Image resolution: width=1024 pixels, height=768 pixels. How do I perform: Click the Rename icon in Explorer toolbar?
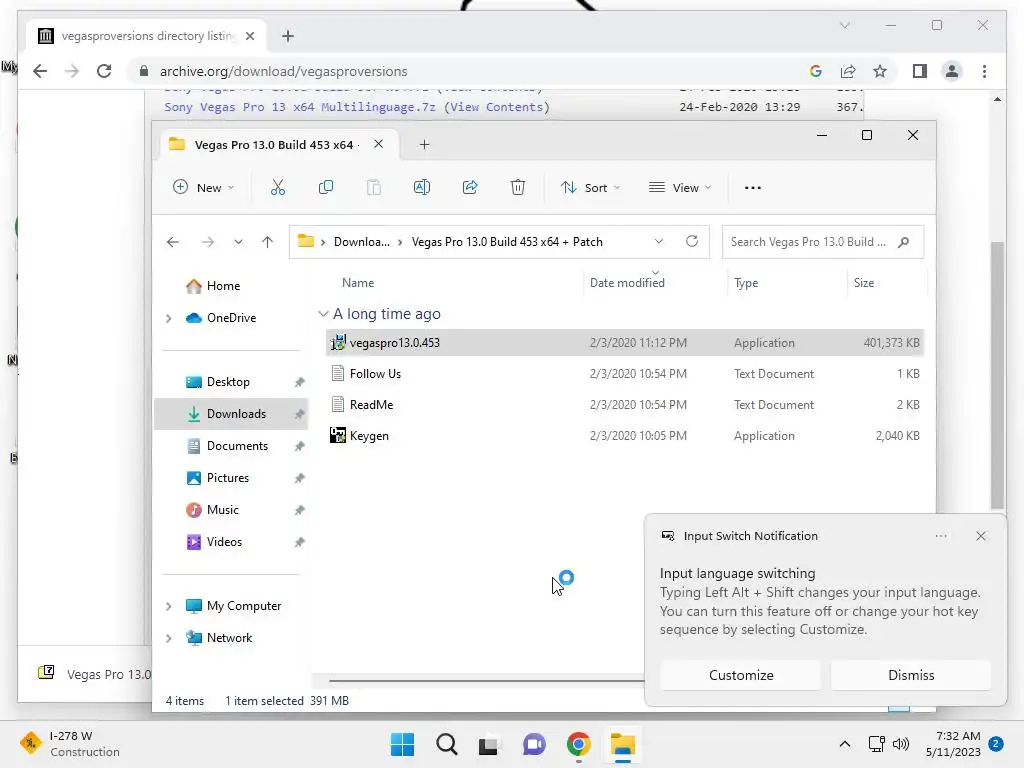[x=422, y=187]
